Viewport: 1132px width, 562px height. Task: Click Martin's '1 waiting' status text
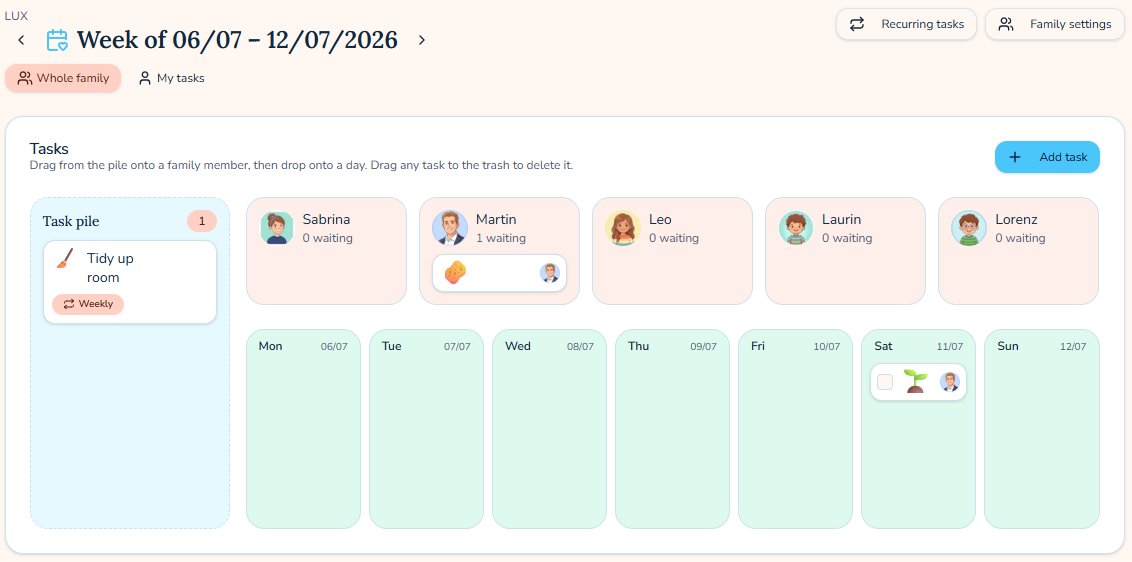click(x=501, y=238)
